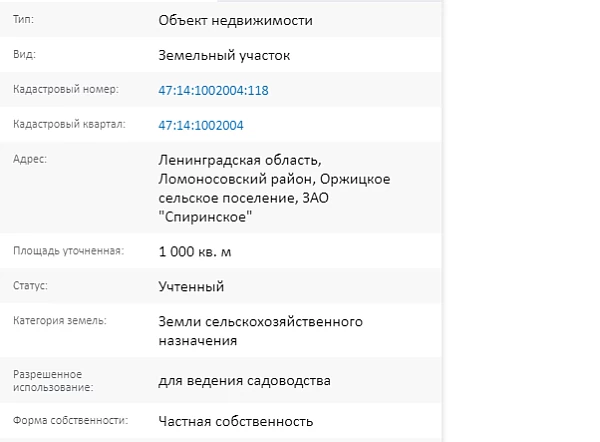Click the "Кадастровый номер:" label
Image resolution: width=600 pixels, height=442 pixels.
(x=66, y=90)
